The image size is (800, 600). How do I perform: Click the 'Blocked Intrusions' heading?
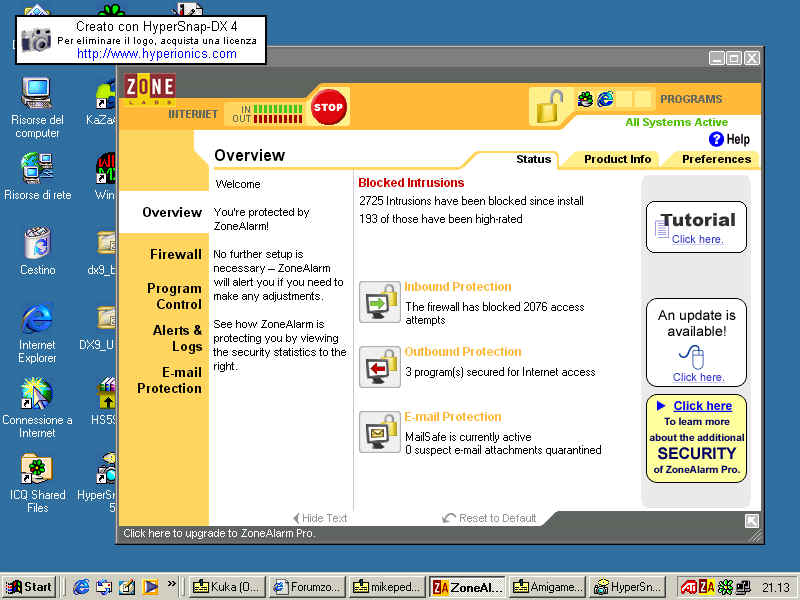[x=411, y=183]
